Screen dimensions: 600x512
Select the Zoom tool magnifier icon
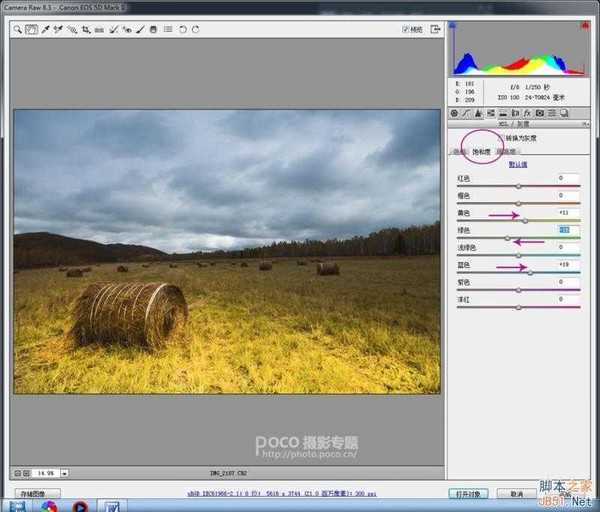click(18, 30)
